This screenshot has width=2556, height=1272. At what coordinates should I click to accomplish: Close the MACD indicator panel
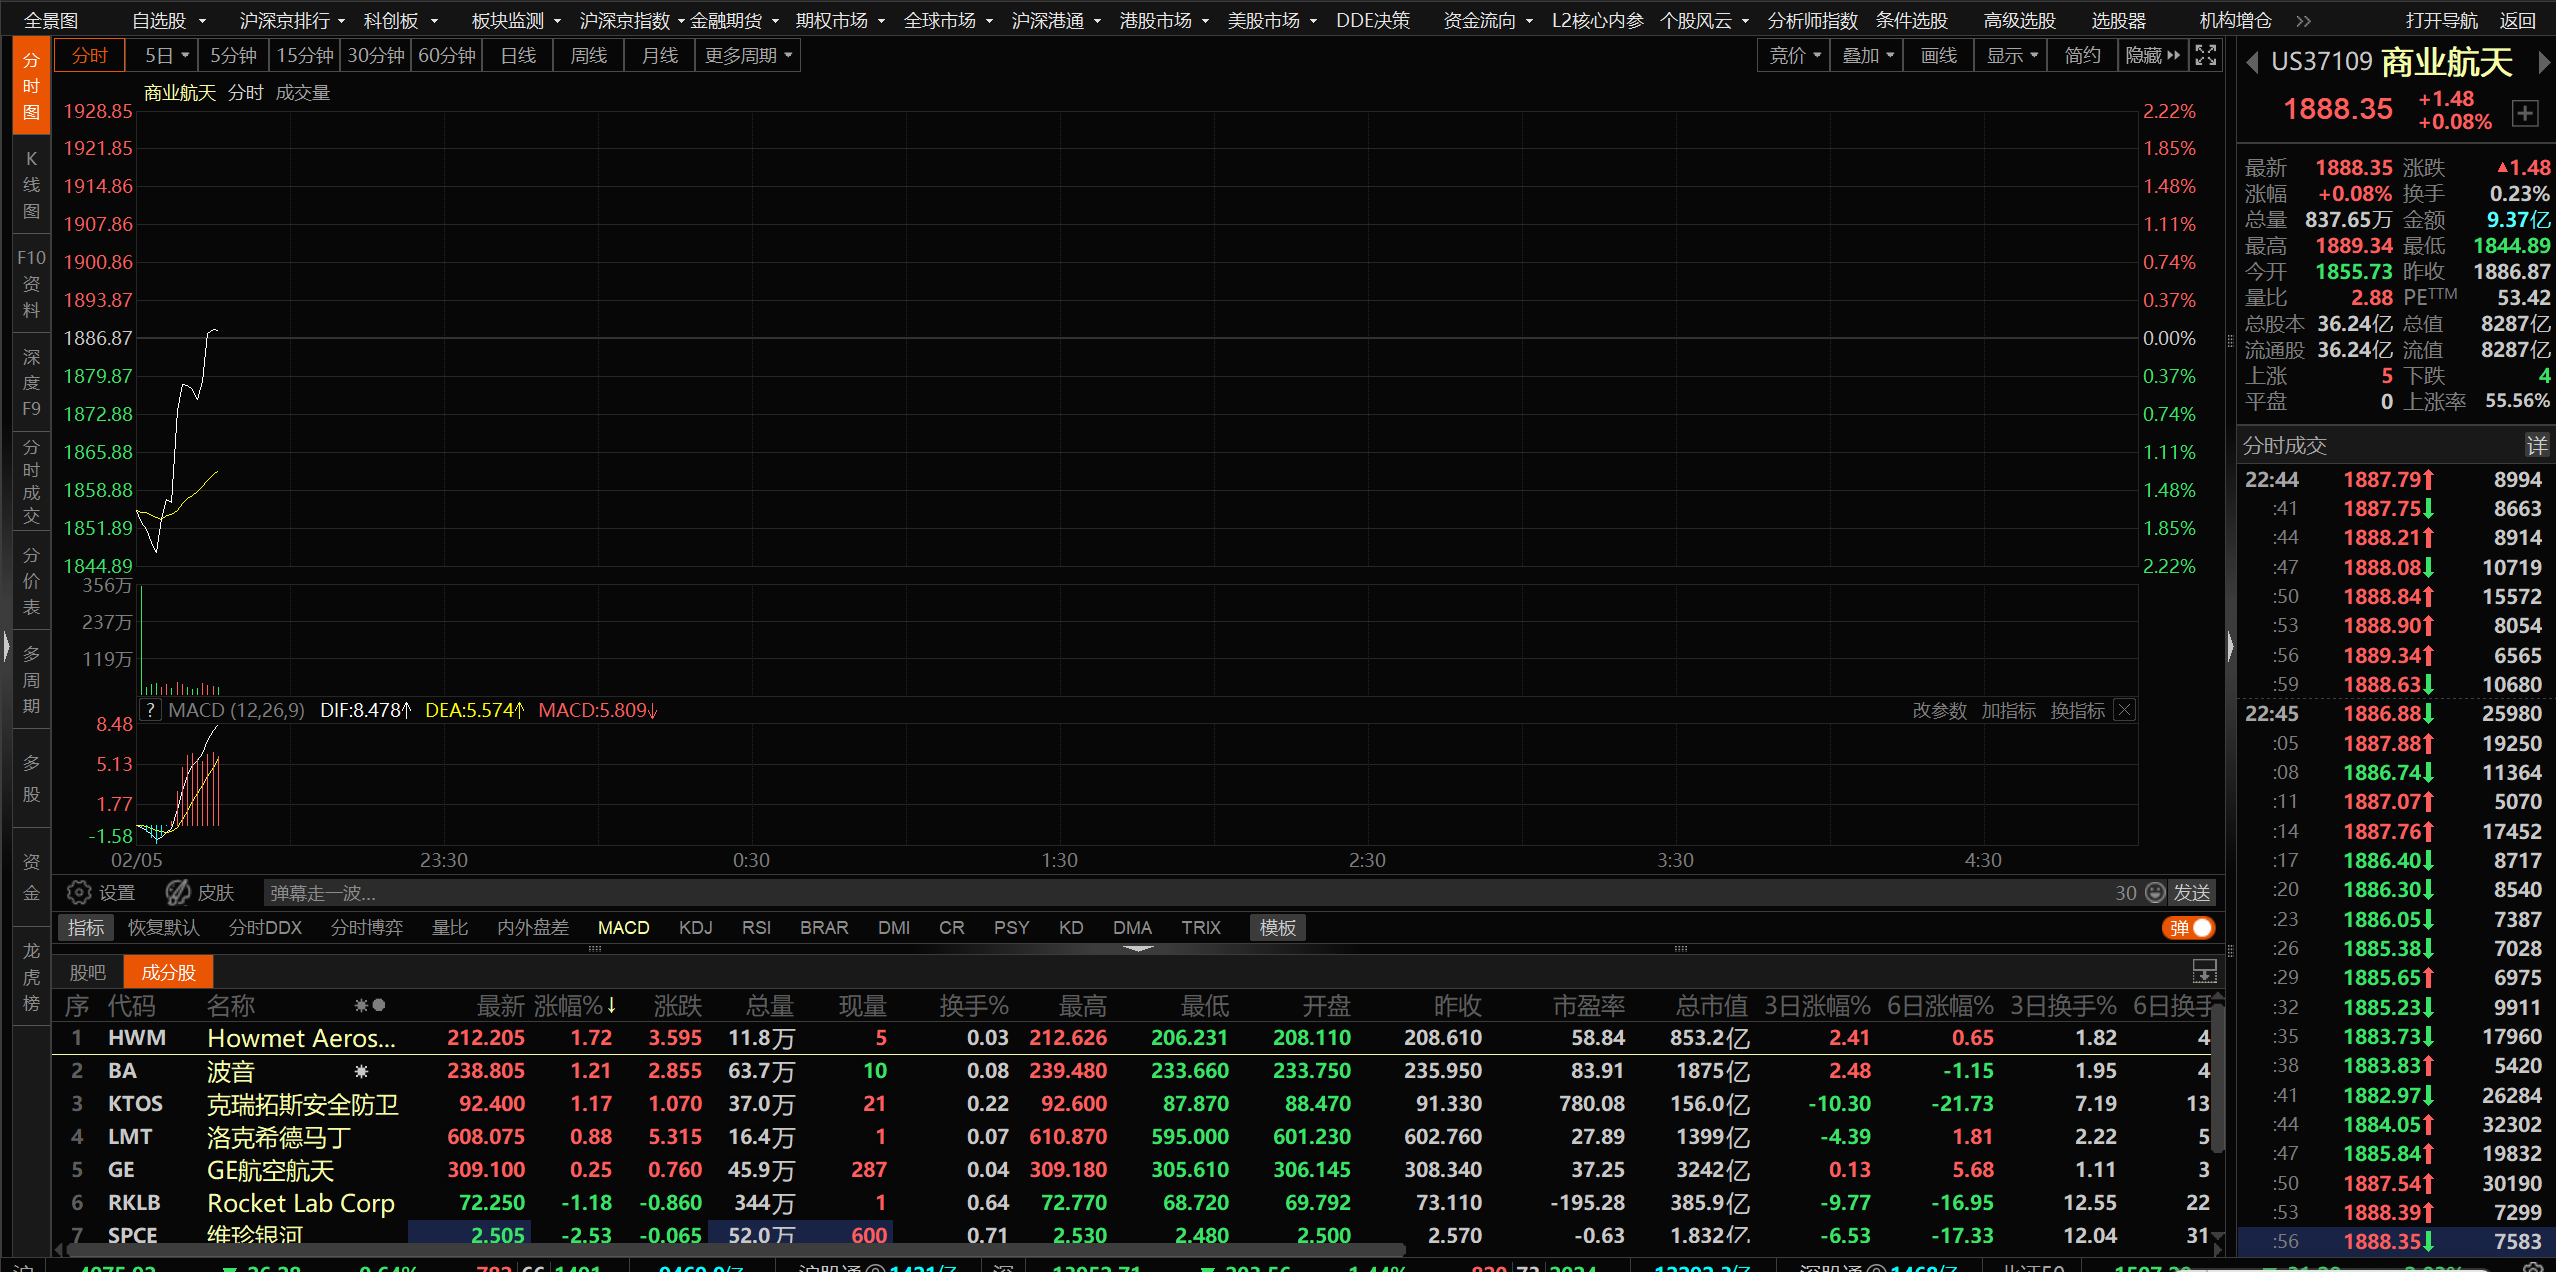(x=2124, y=710)
